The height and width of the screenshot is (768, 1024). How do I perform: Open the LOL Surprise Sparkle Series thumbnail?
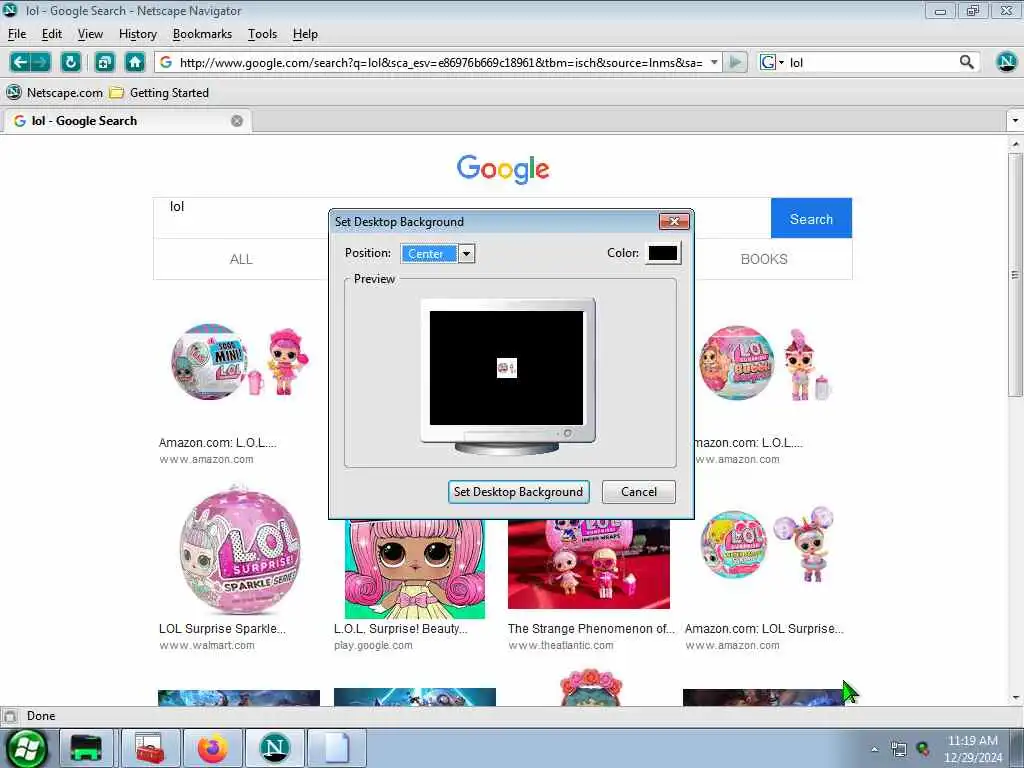pyautogui.click(x=239, y=550)
